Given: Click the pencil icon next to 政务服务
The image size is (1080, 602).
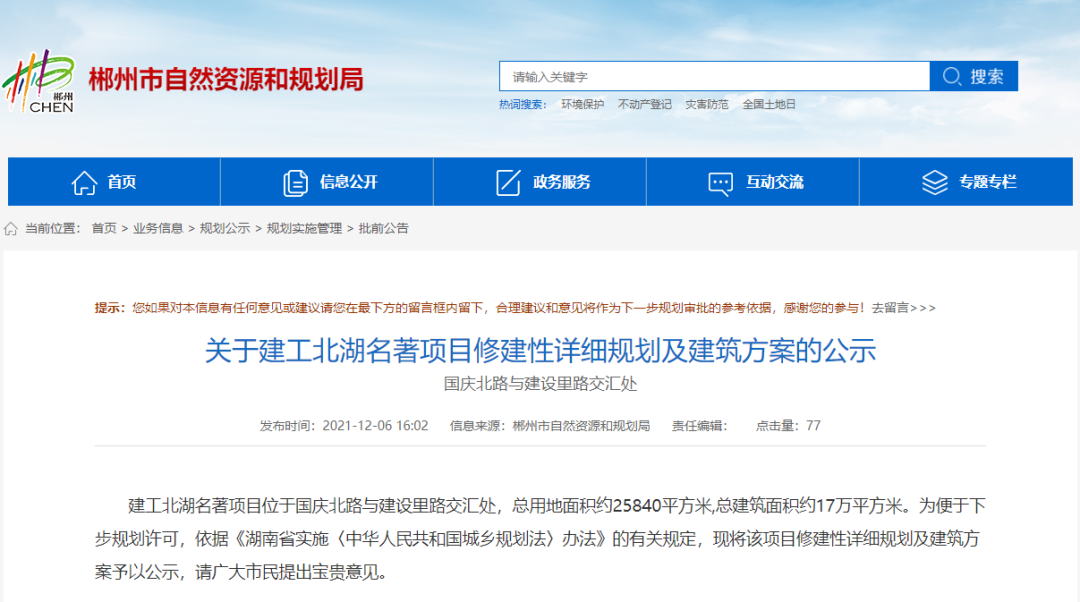Looking at the screenshot, I should (x=508, y=181).
